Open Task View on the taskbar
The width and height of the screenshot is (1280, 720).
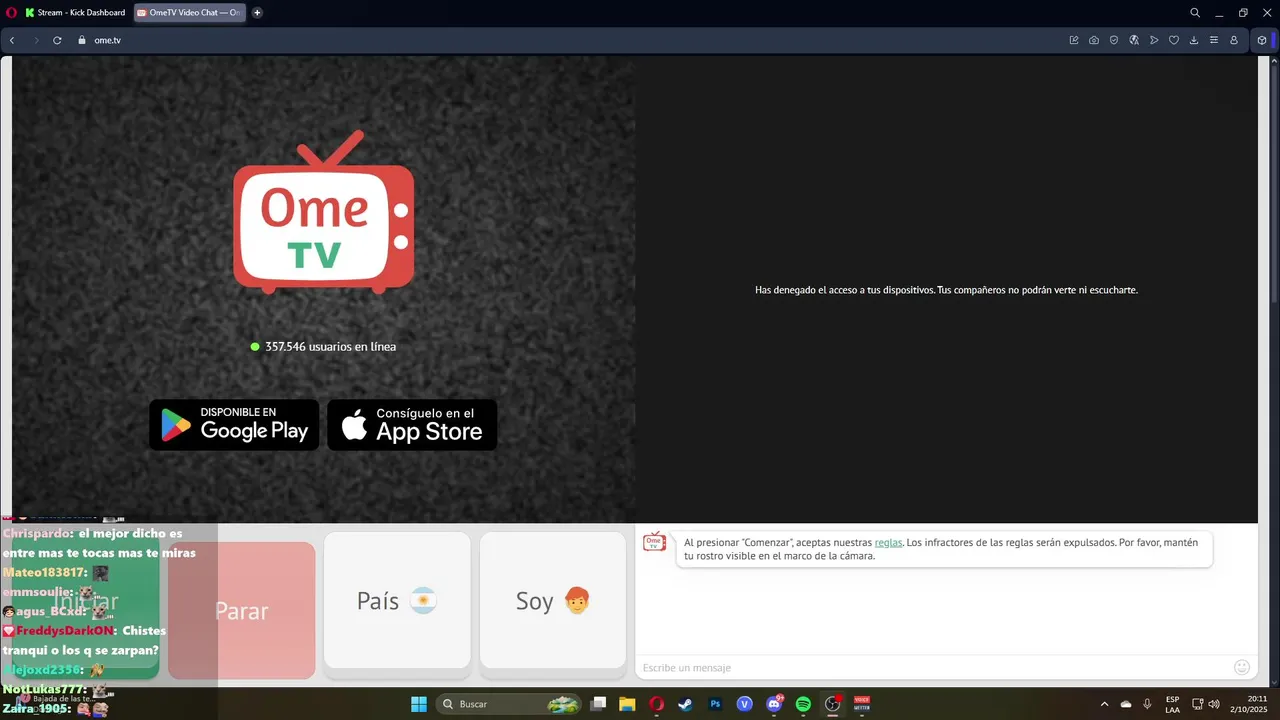[599, 704]
